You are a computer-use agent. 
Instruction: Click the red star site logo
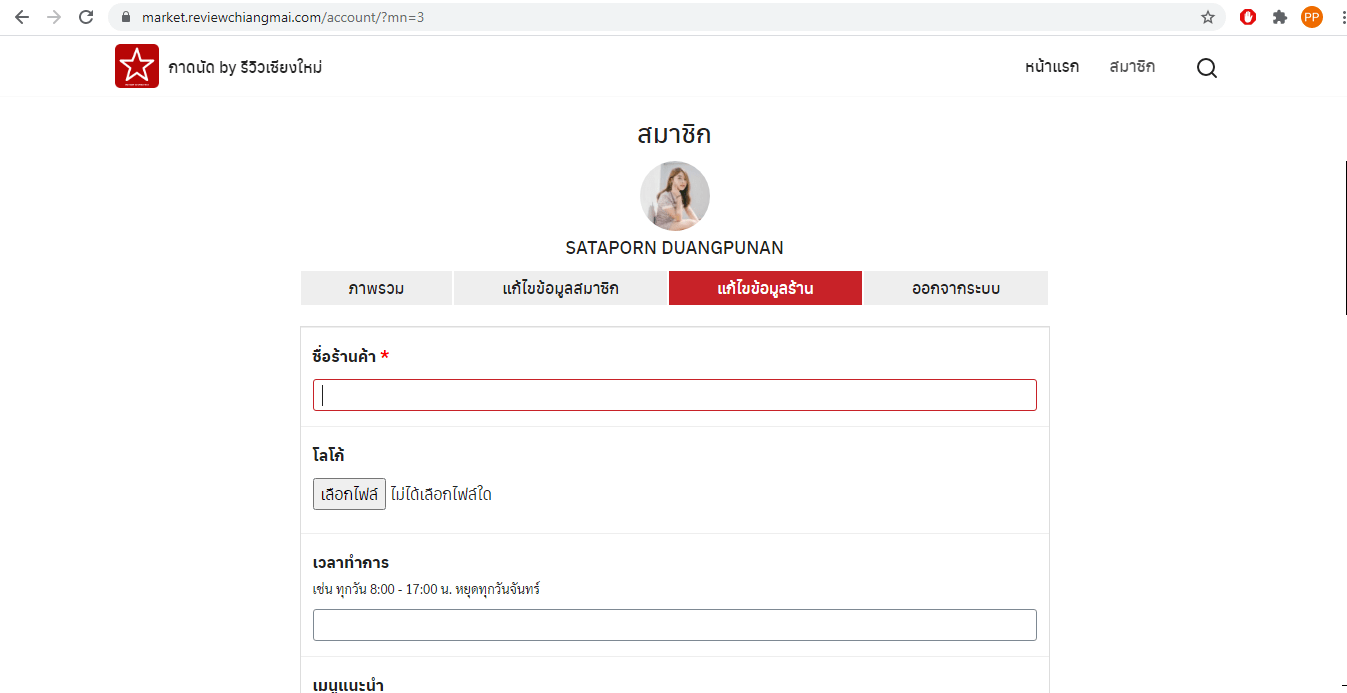(137, 67)
